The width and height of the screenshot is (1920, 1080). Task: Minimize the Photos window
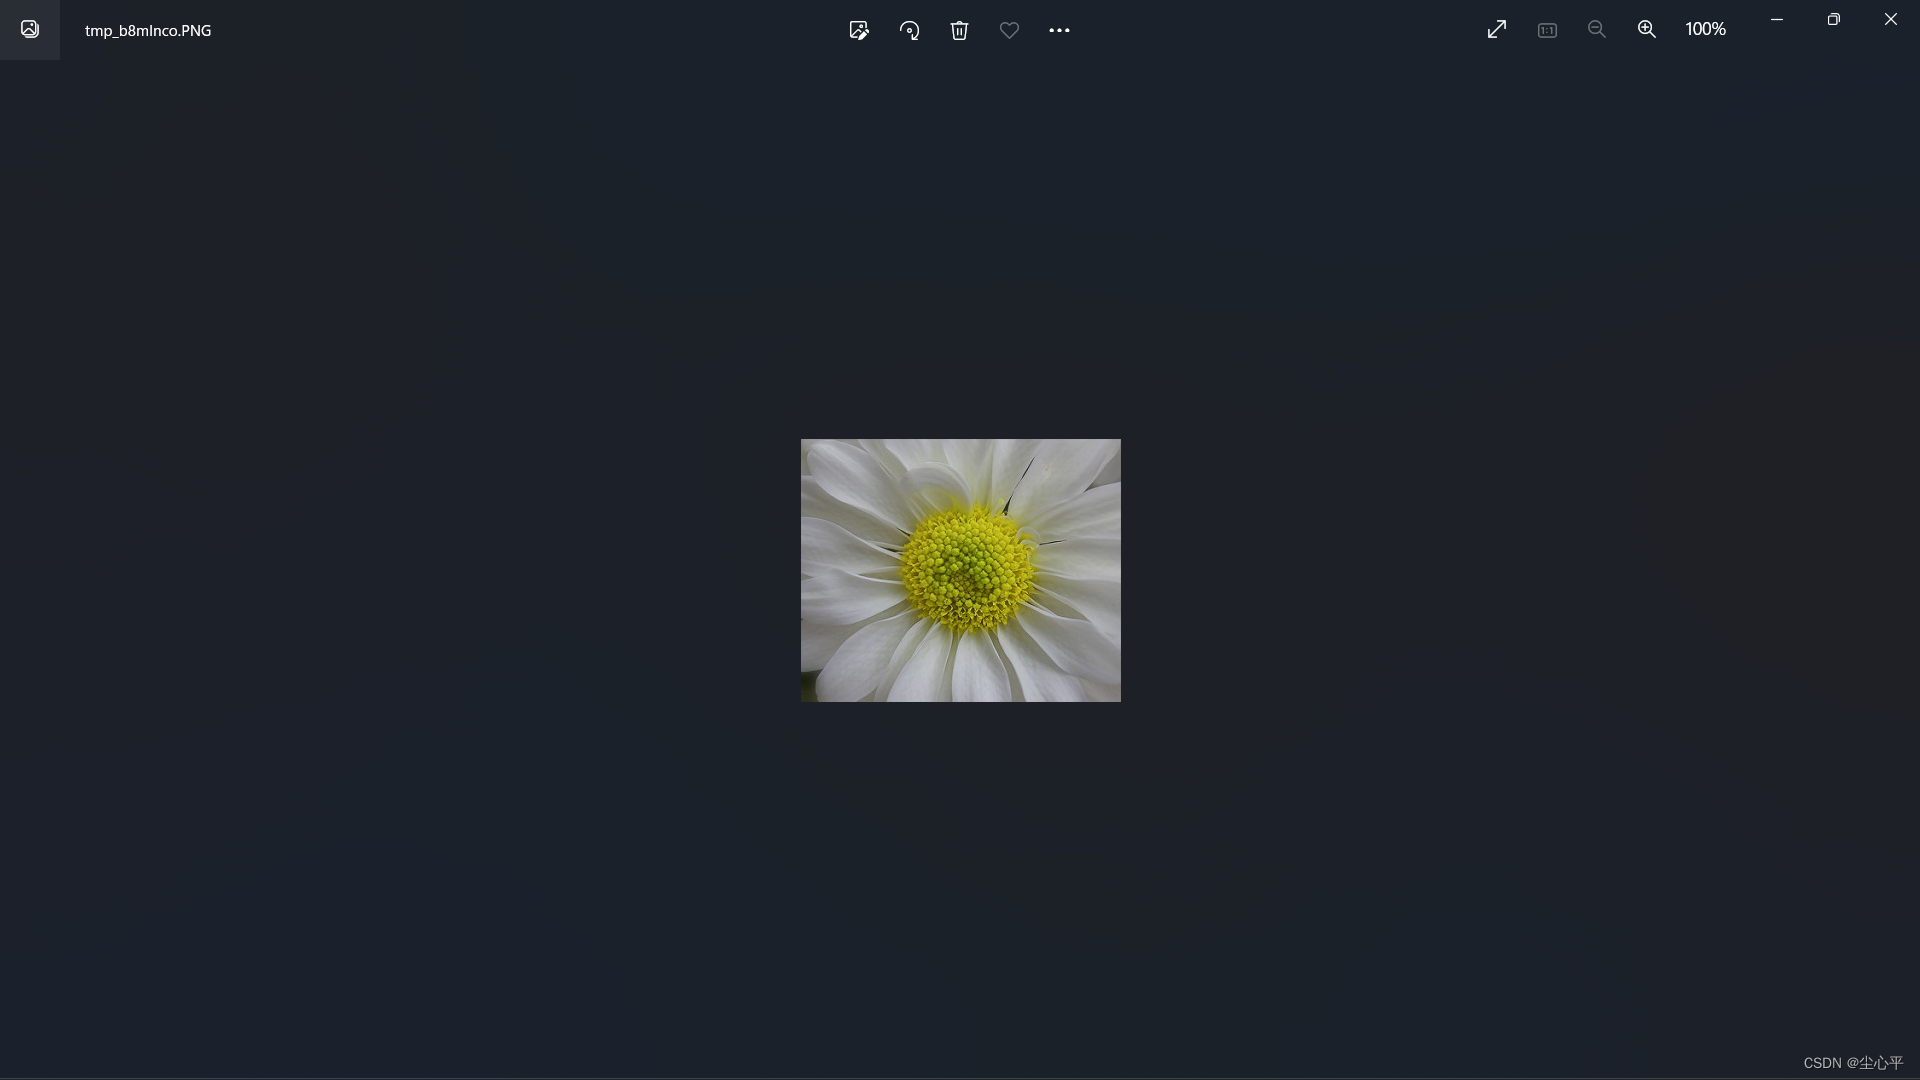point(1777,19)
